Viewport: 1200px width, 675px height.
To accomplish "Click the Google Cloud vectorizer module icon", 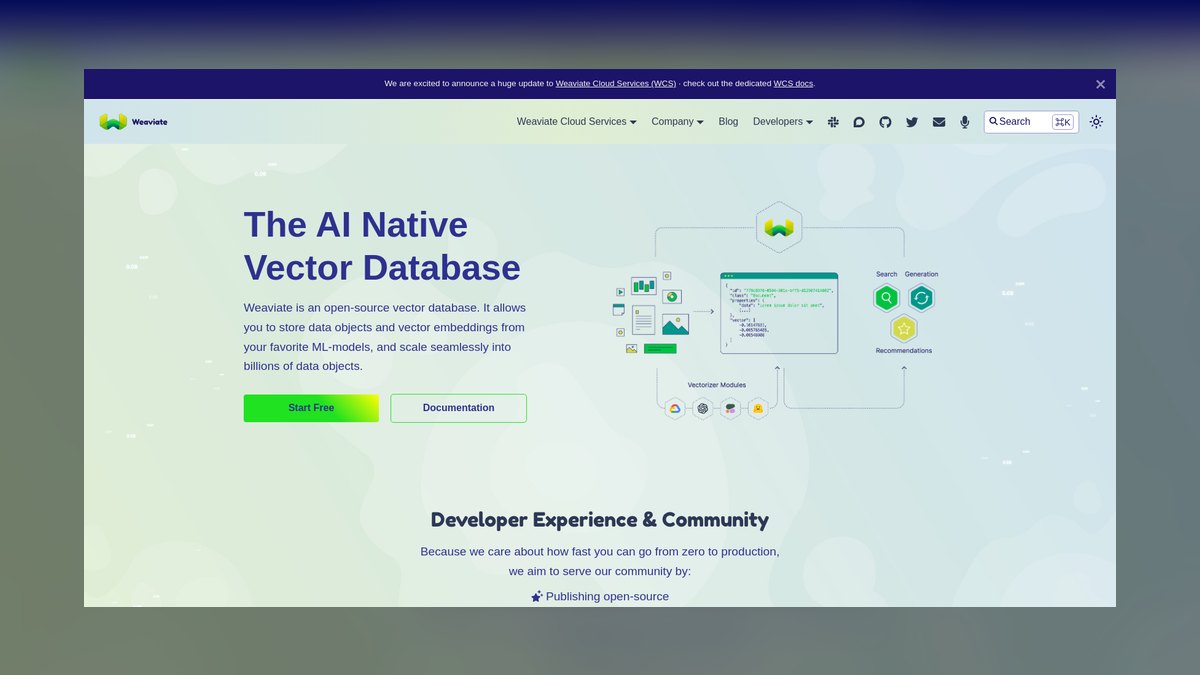I will [x=675, y=408].
